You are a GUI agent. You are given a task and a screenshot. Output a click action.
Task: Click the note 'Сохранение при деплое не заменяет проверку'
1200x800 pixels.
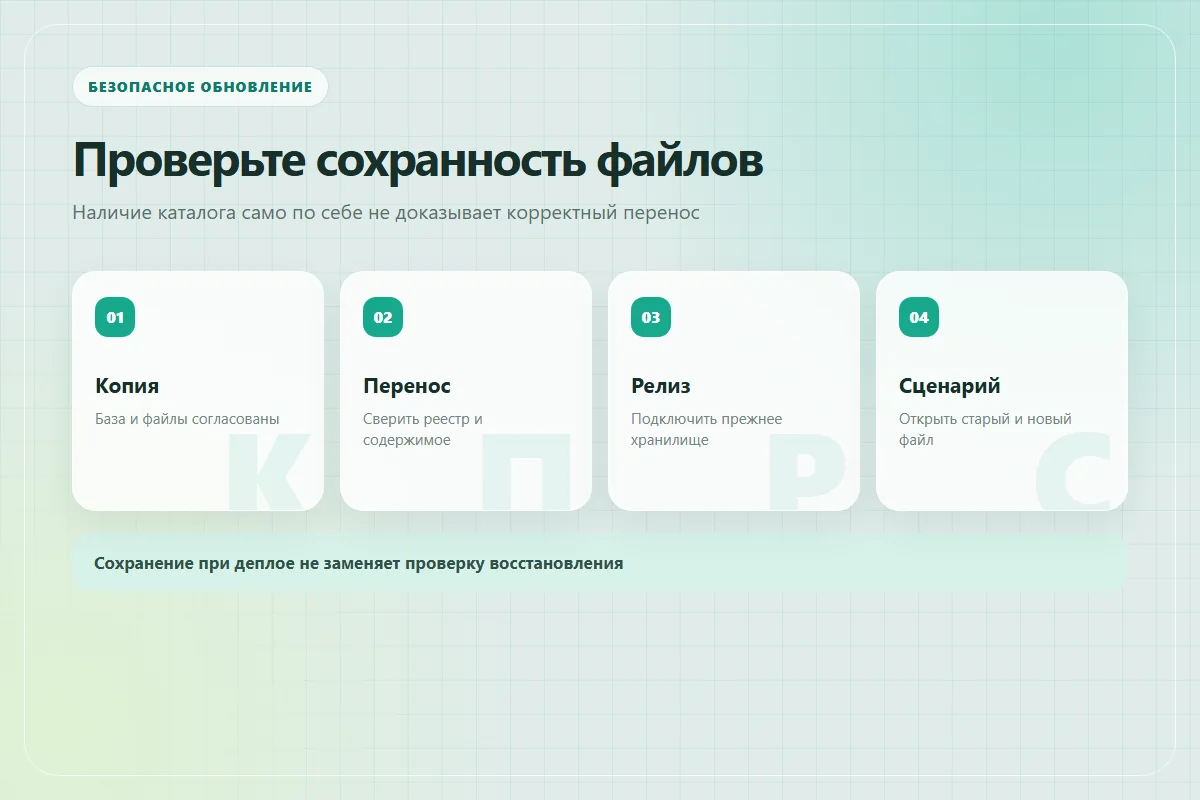click(x=600, y=563)
